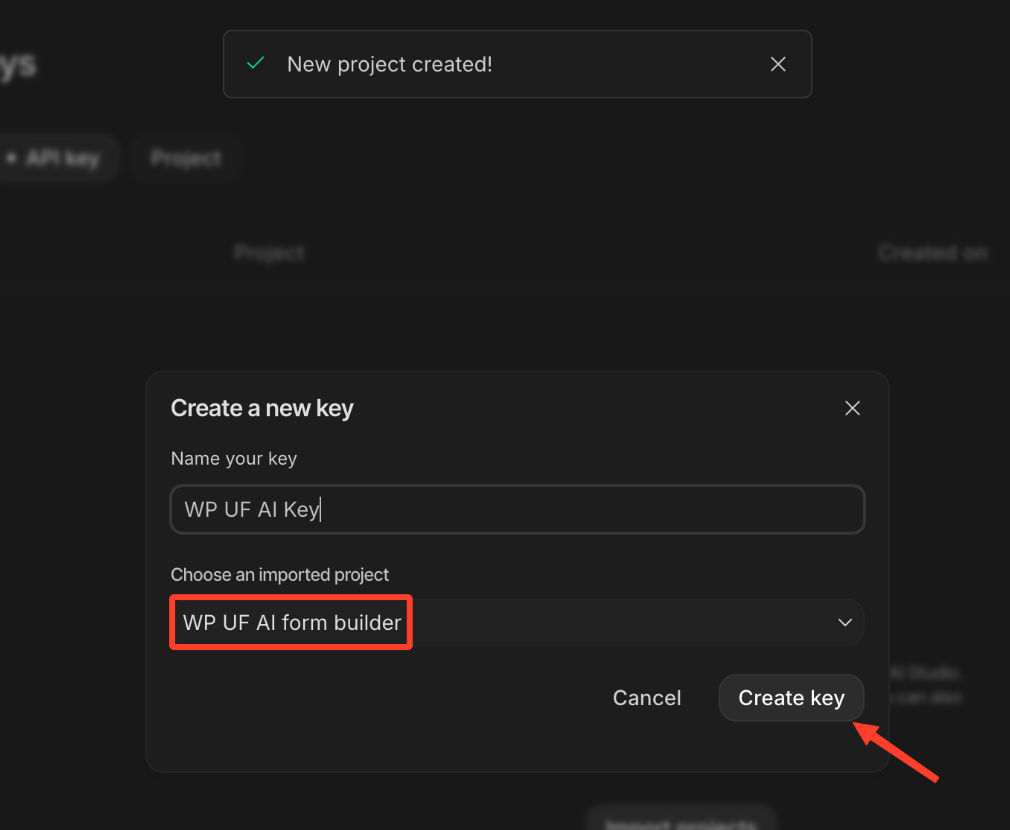Click the API Keys page heading
Screen dimensions: 1010x830
coord(18,65)
